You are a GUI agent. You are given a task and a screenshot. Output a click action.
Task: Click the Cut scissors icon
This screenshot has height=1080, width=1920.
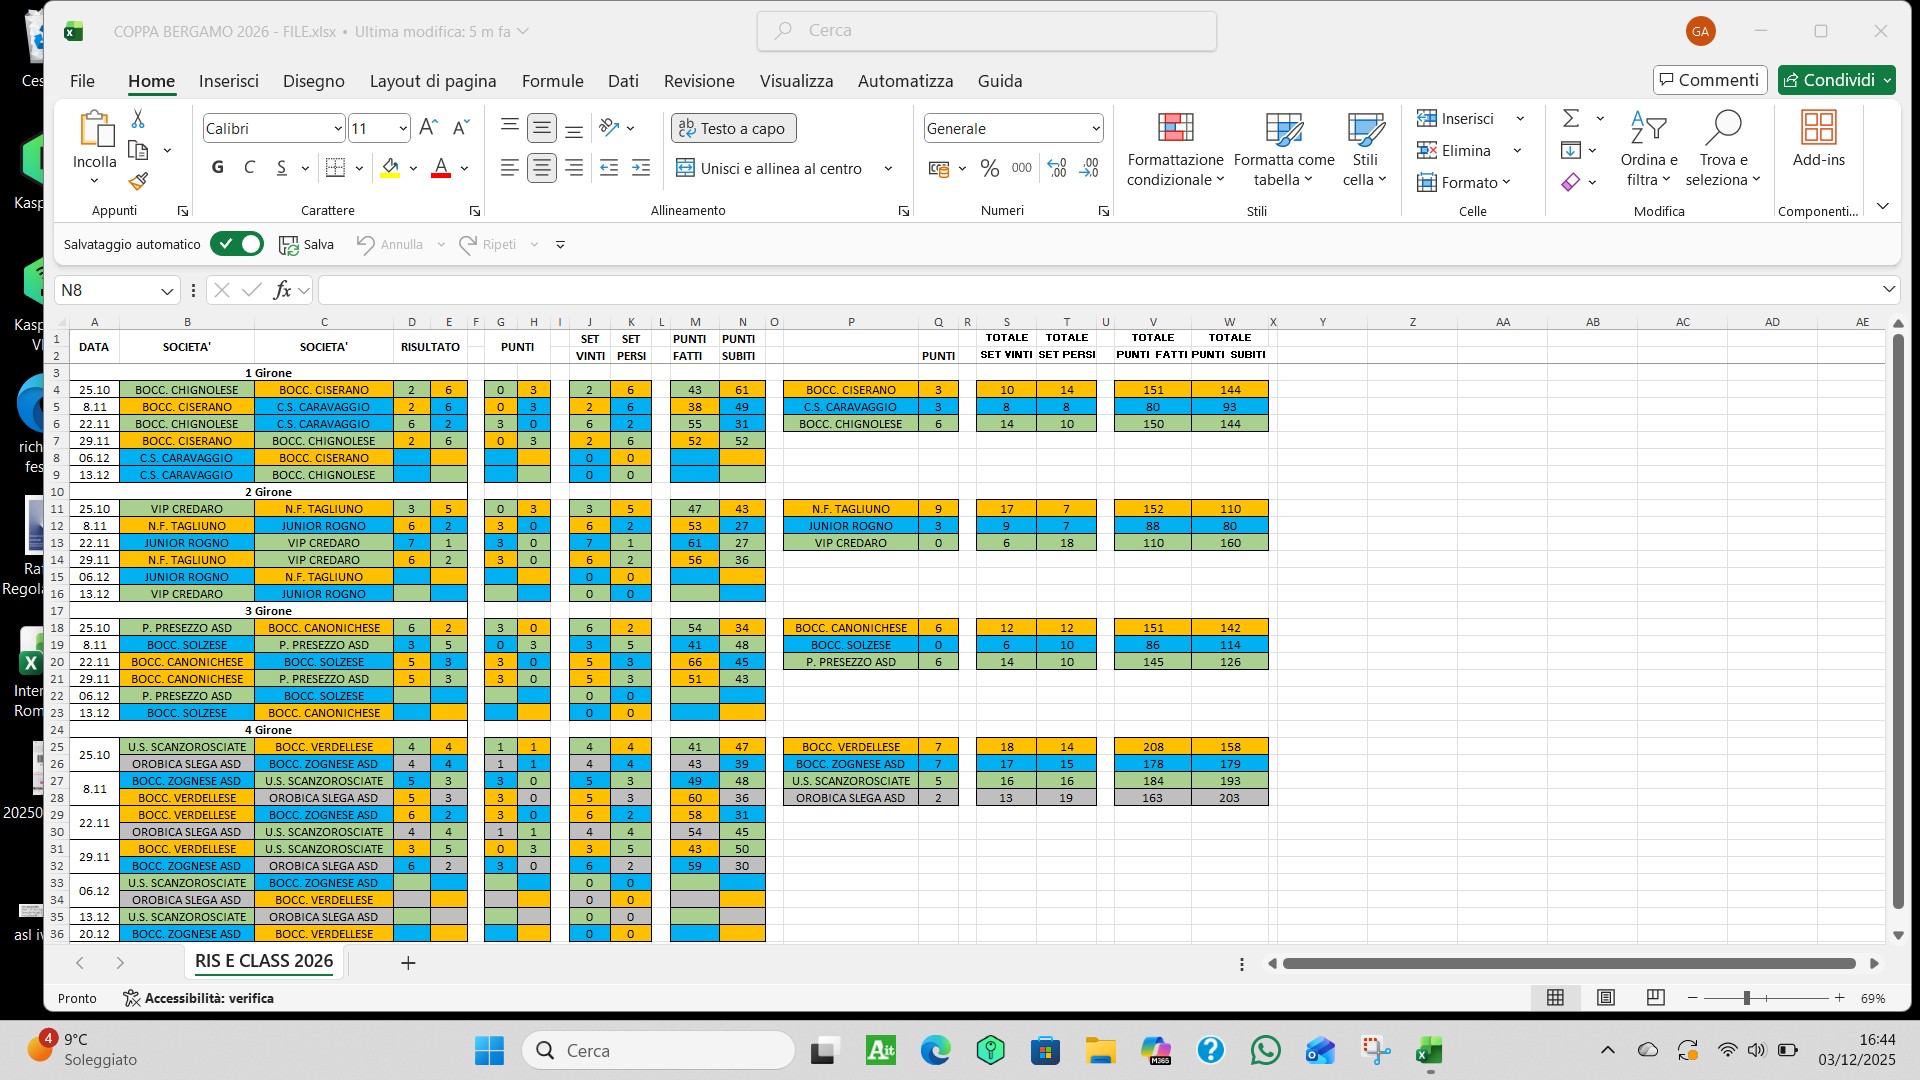pyautogui.click(x=138, y=119)
